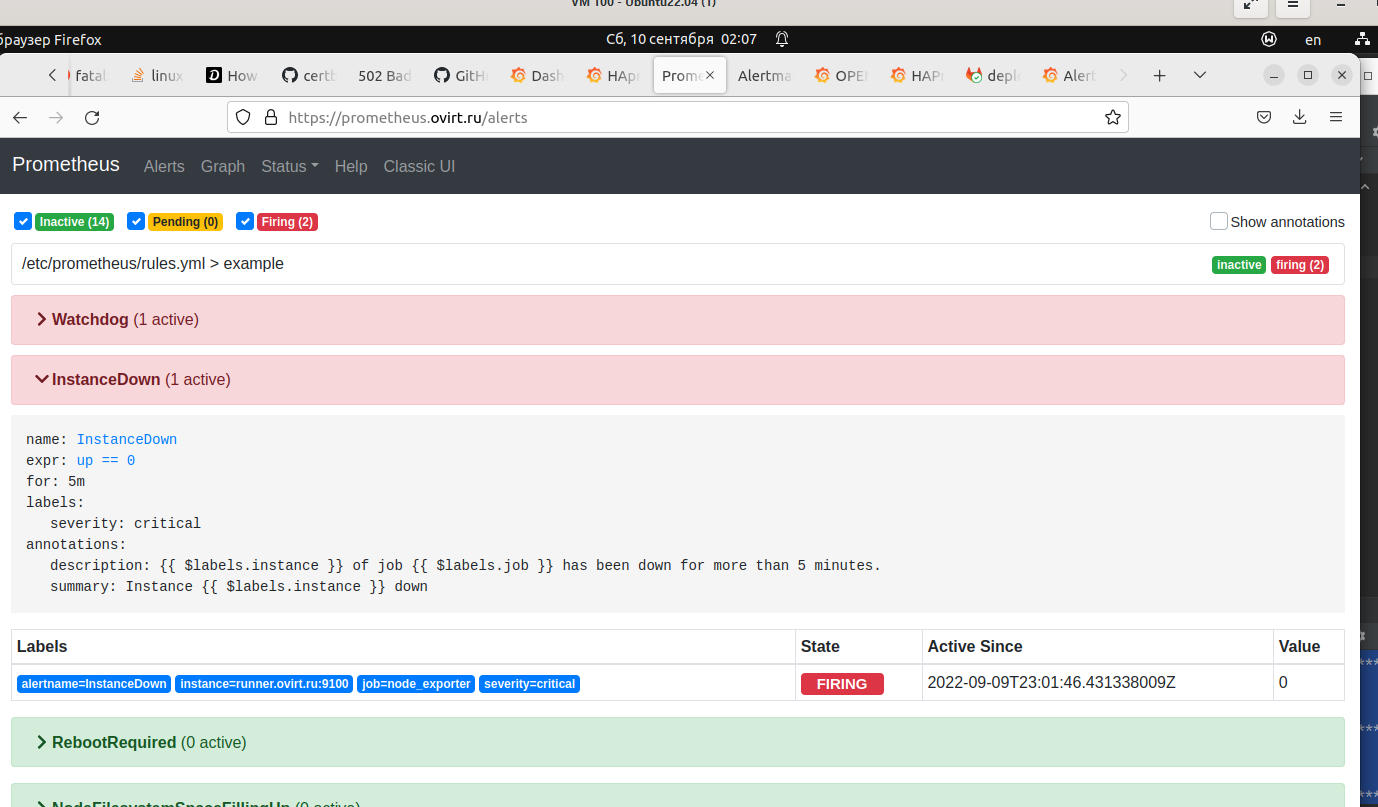Image resolution: width=1378 pixels, height=807 pixels.
Task: Switch to the 'linux' tab
Action: click(x=159, y=75)
